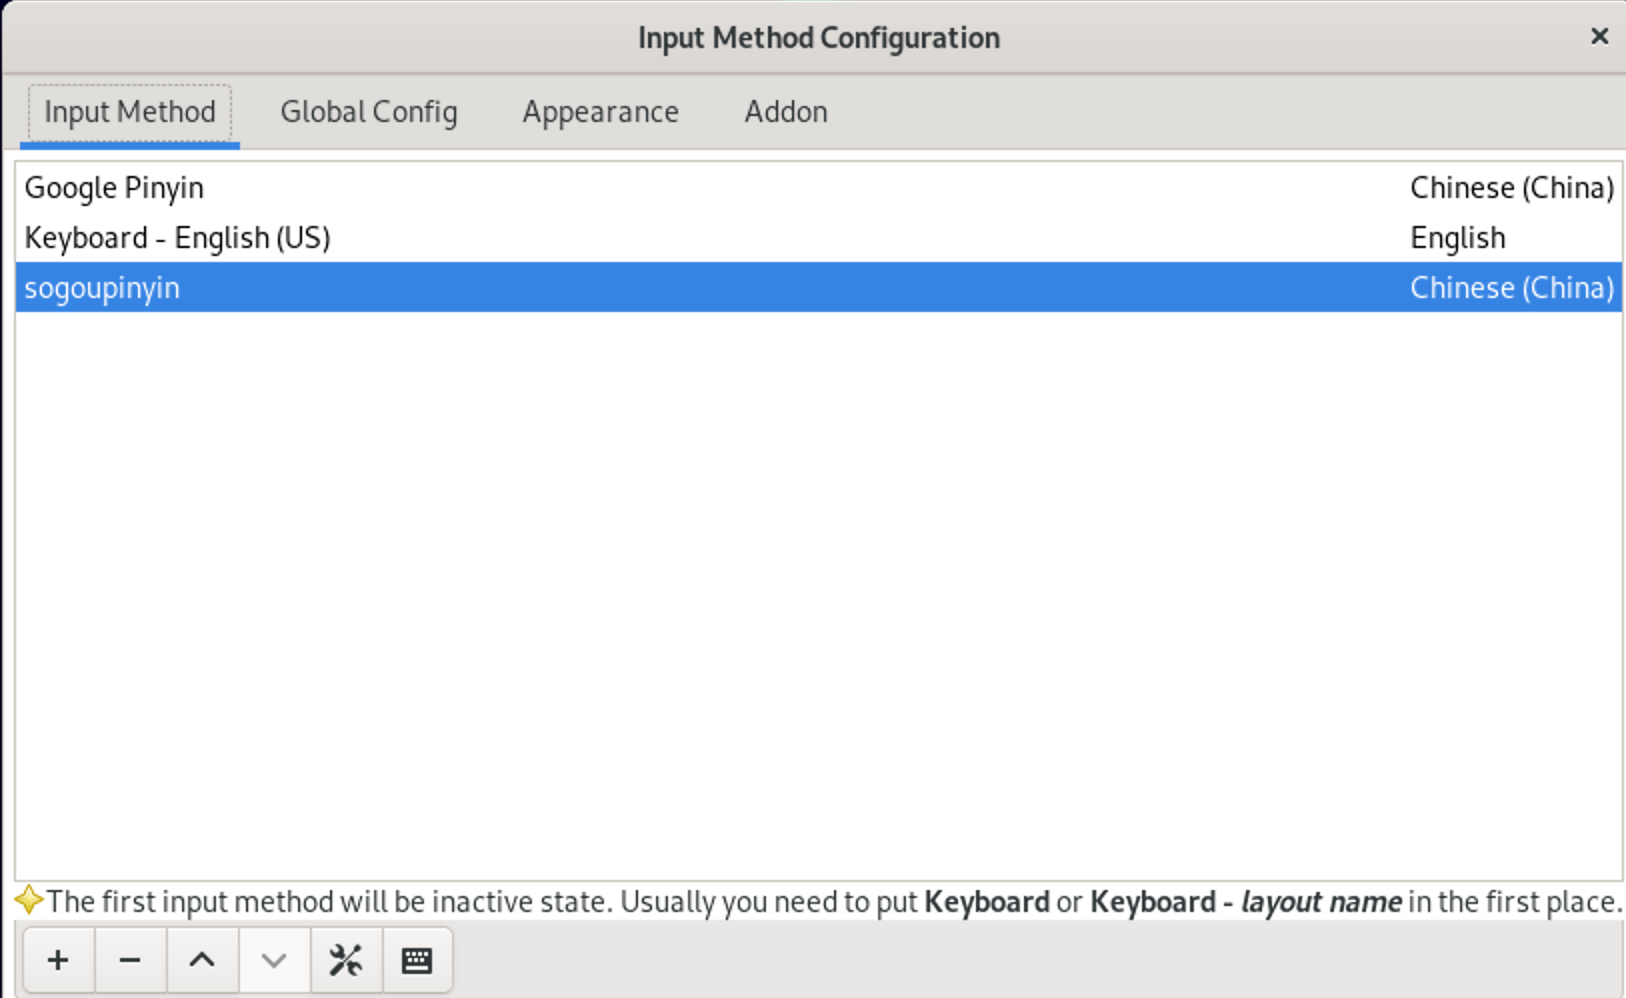Click the yellow star hint icon
Screen dimensions: 1626x998
(29, 900)
